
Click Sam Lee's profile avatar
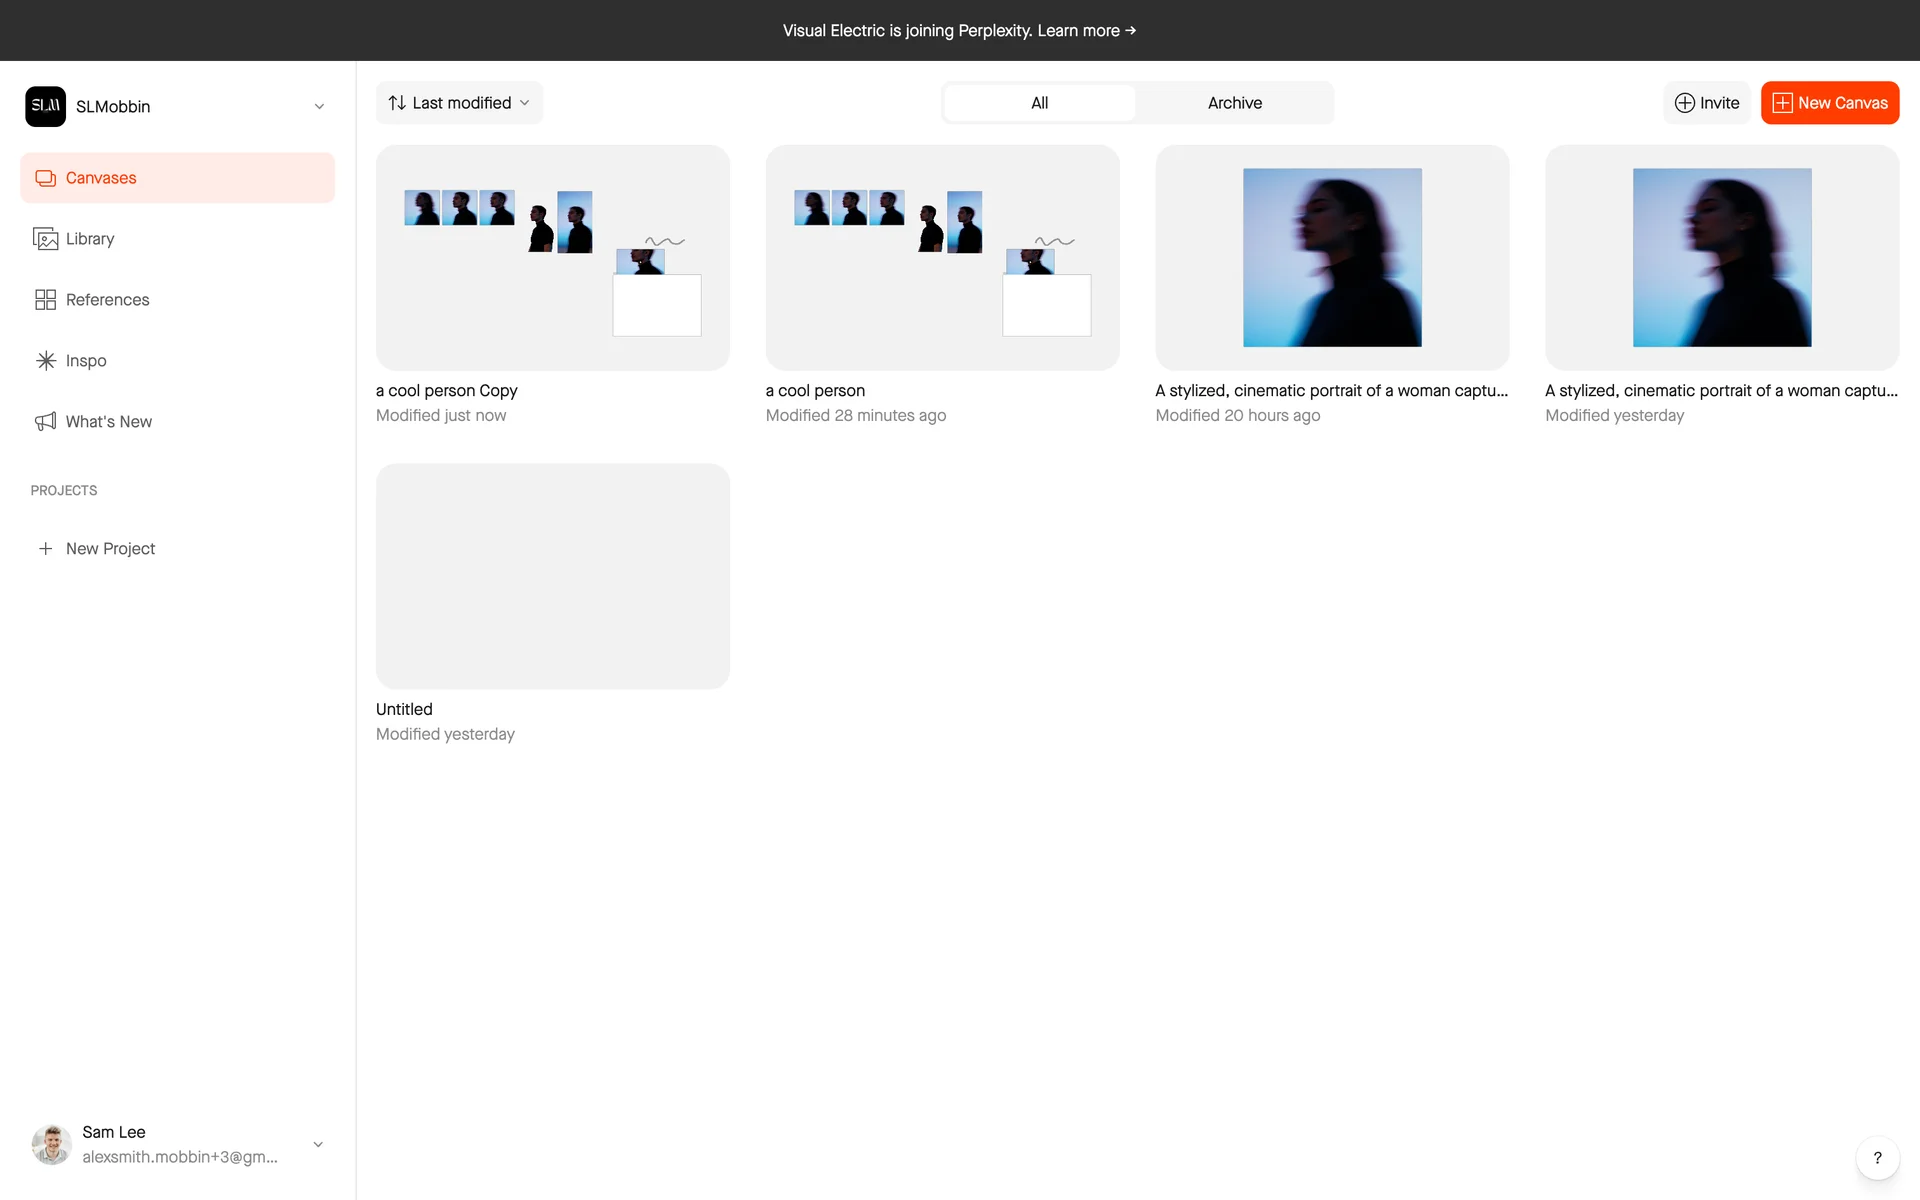pyautogui.click(x=51, y=1144)
